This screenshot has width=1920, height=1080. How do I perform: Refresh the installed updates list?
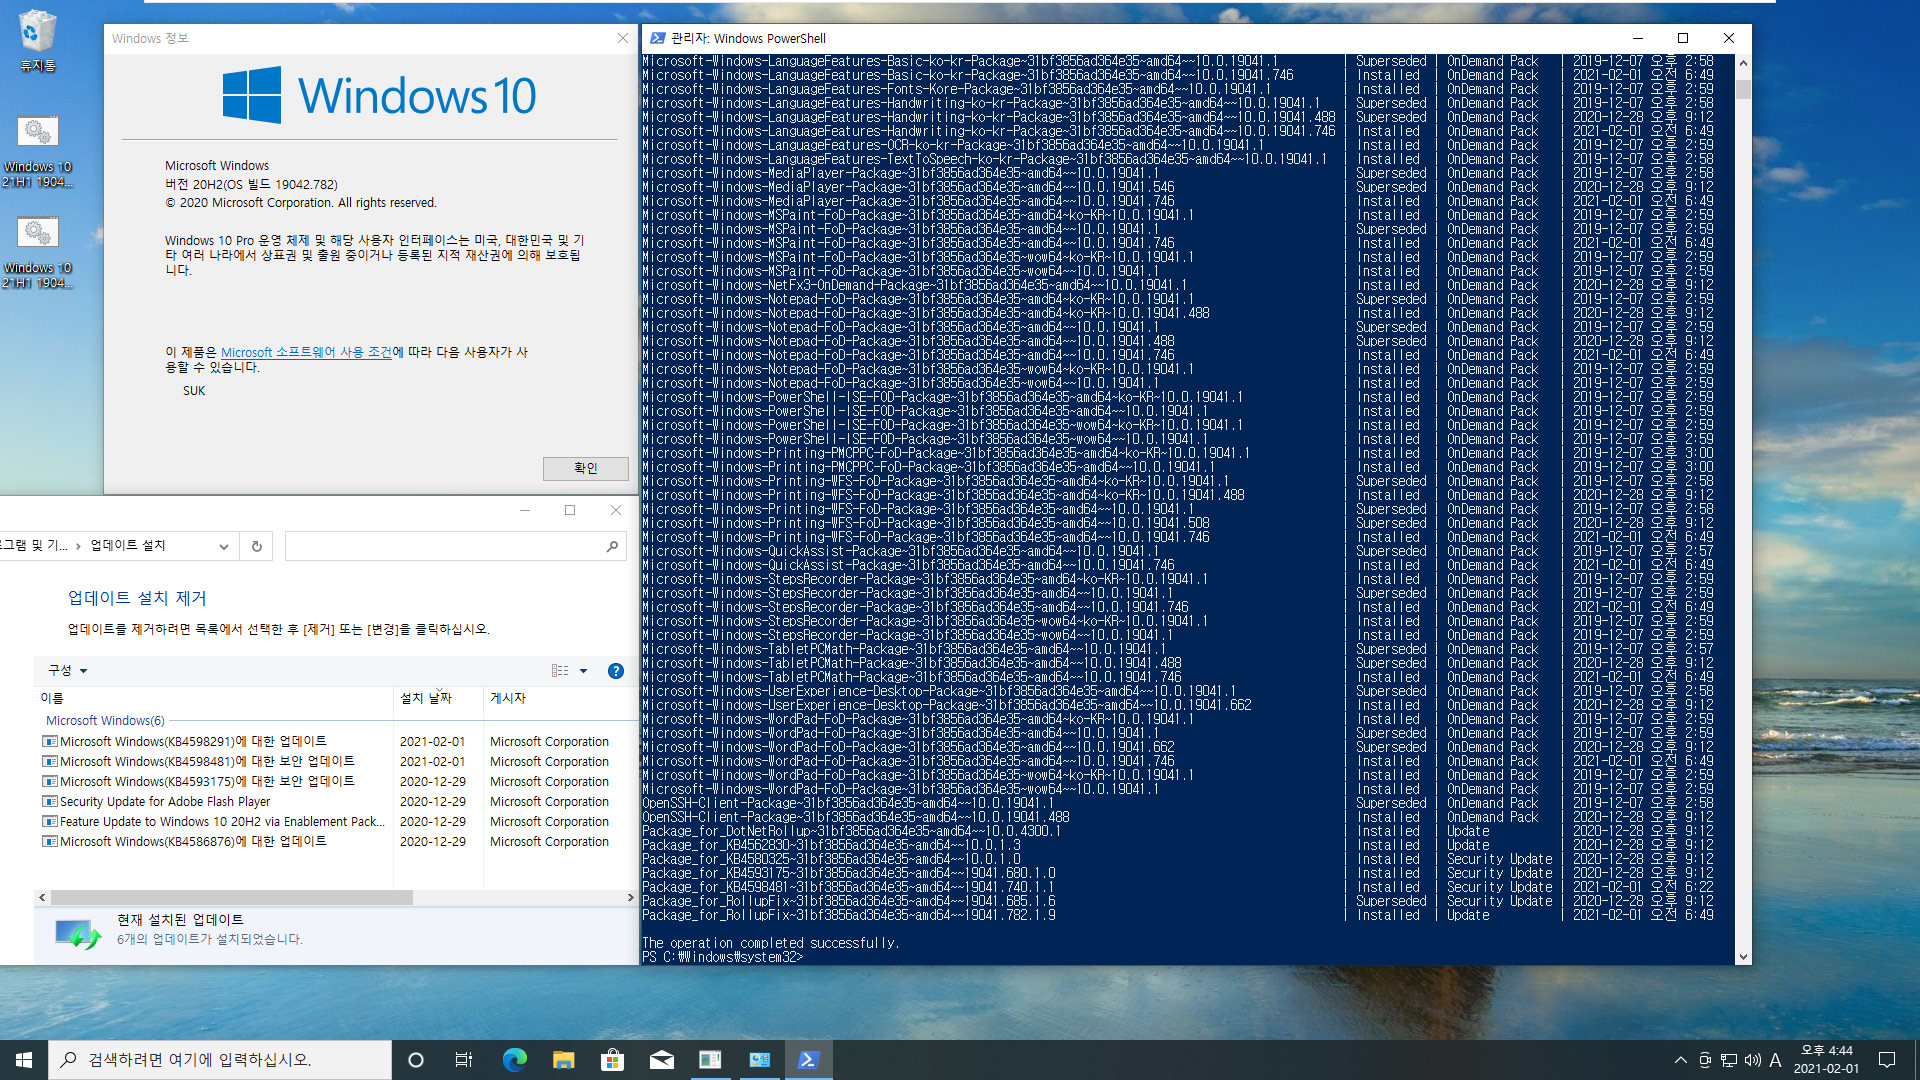click(256, 546)
